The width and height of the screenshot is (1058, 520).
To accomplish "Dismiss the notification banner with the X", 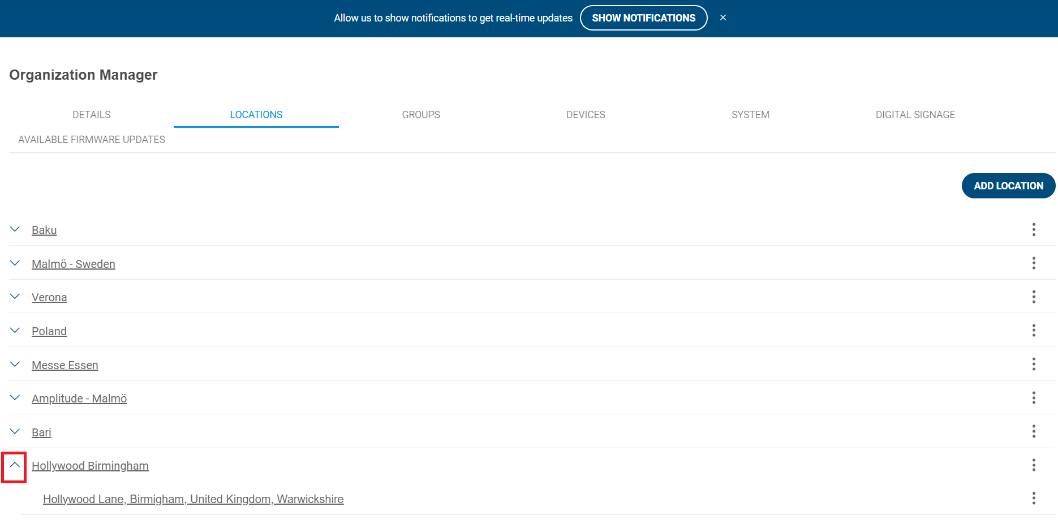I will point(723,18).
